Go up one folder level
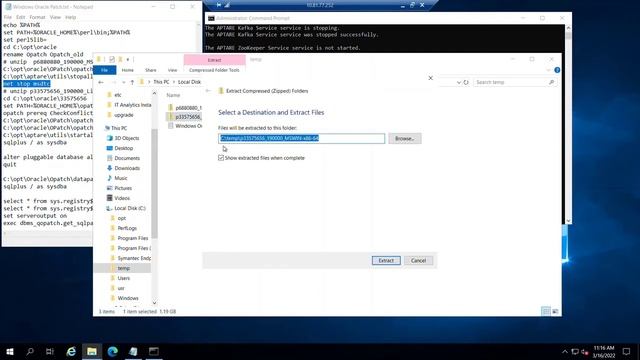Image resolution: width=640 pixels, height=360 pixels. pos(132,82)
